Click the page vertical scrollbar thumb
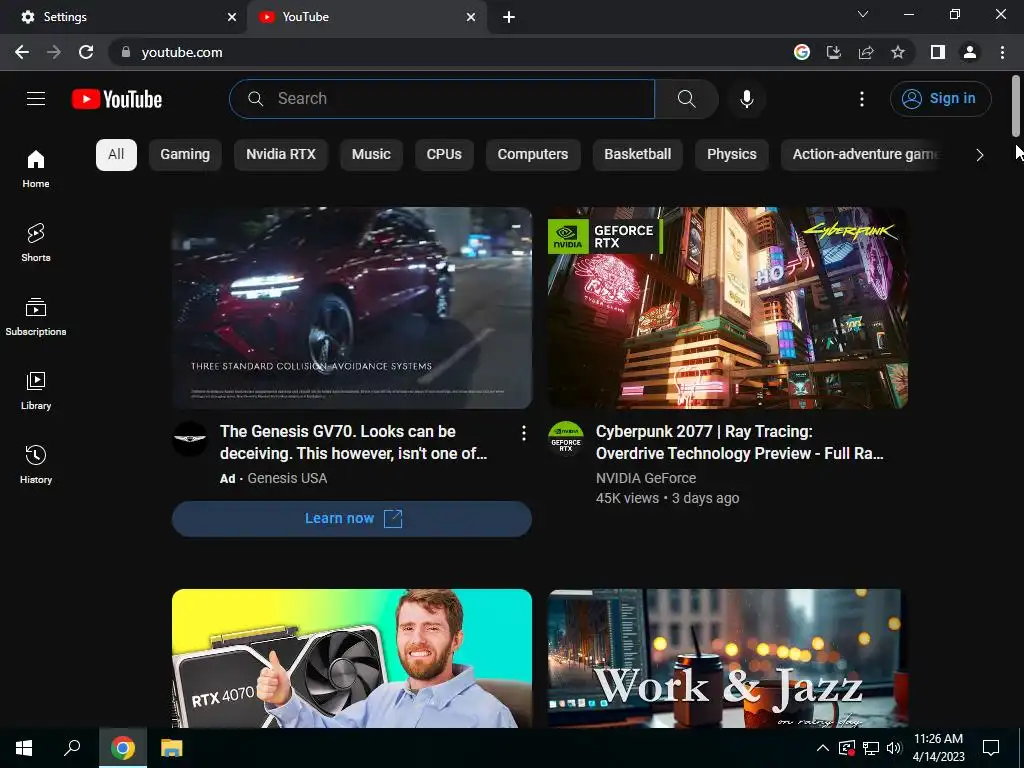Screen dimensions: 1024x768 coord(1016,106)
